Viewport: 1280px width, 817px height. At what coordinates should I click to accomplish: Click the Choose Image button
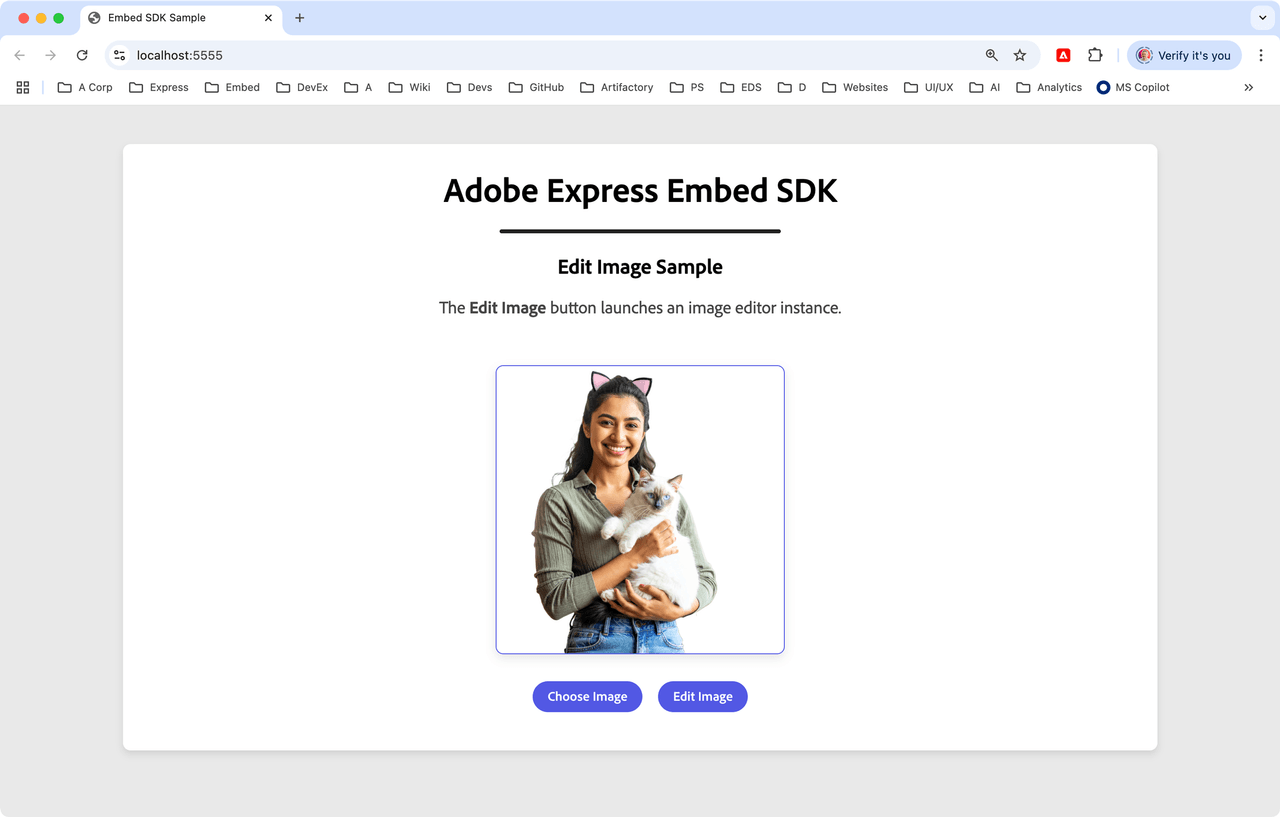pos(587,697)
